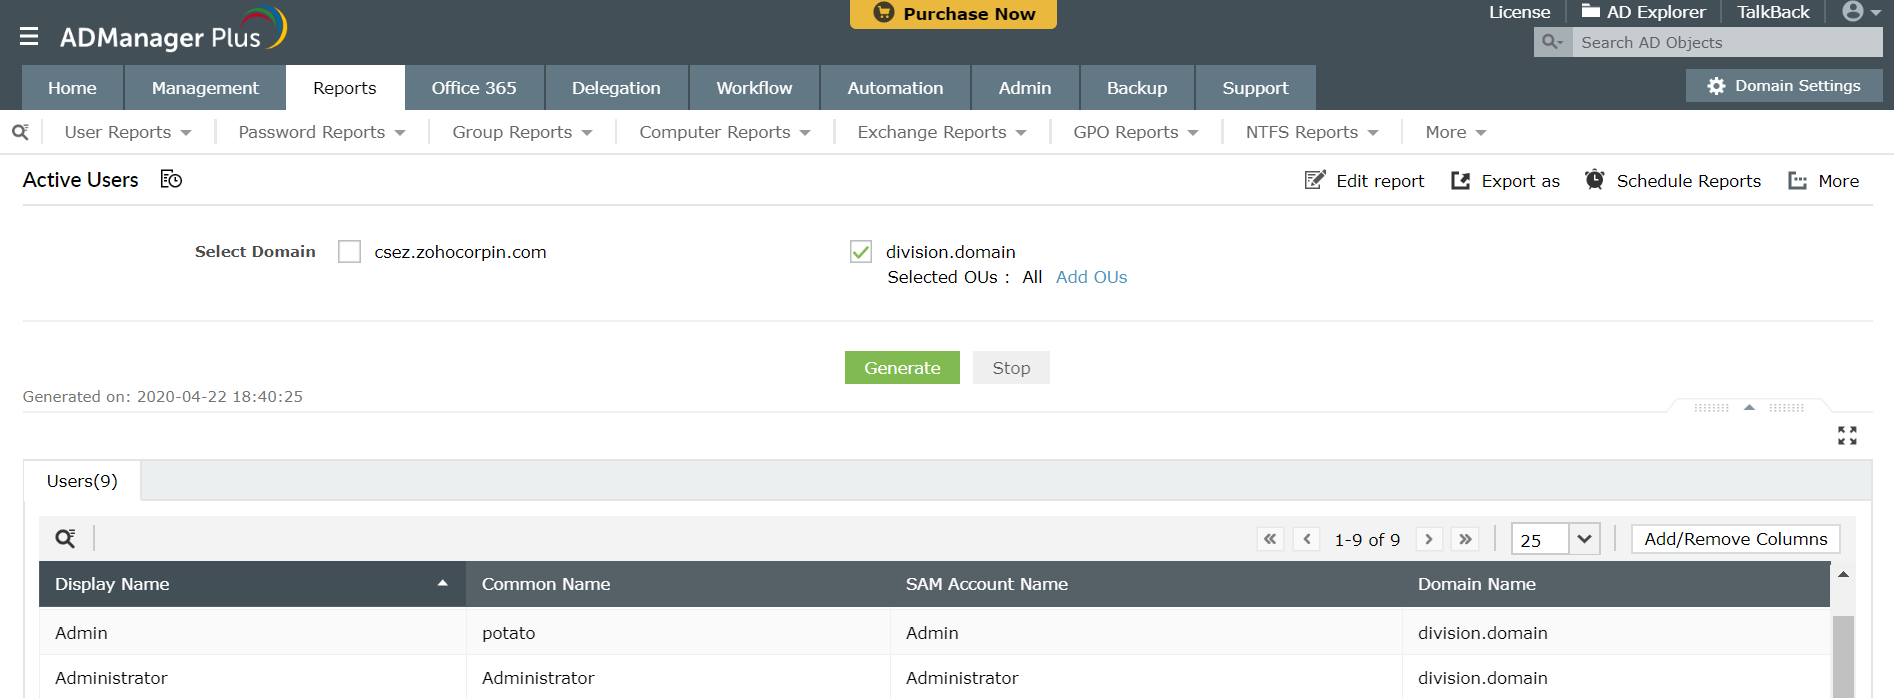Click the Edit report pencil icon

(x=1315, y=180)
